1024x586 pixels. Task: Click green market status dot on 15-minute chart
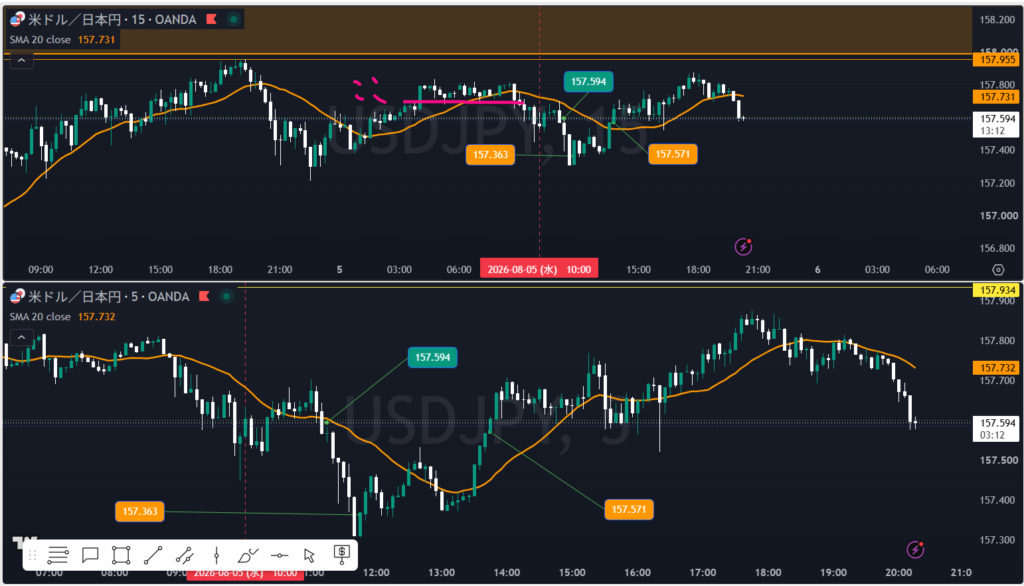233,19
